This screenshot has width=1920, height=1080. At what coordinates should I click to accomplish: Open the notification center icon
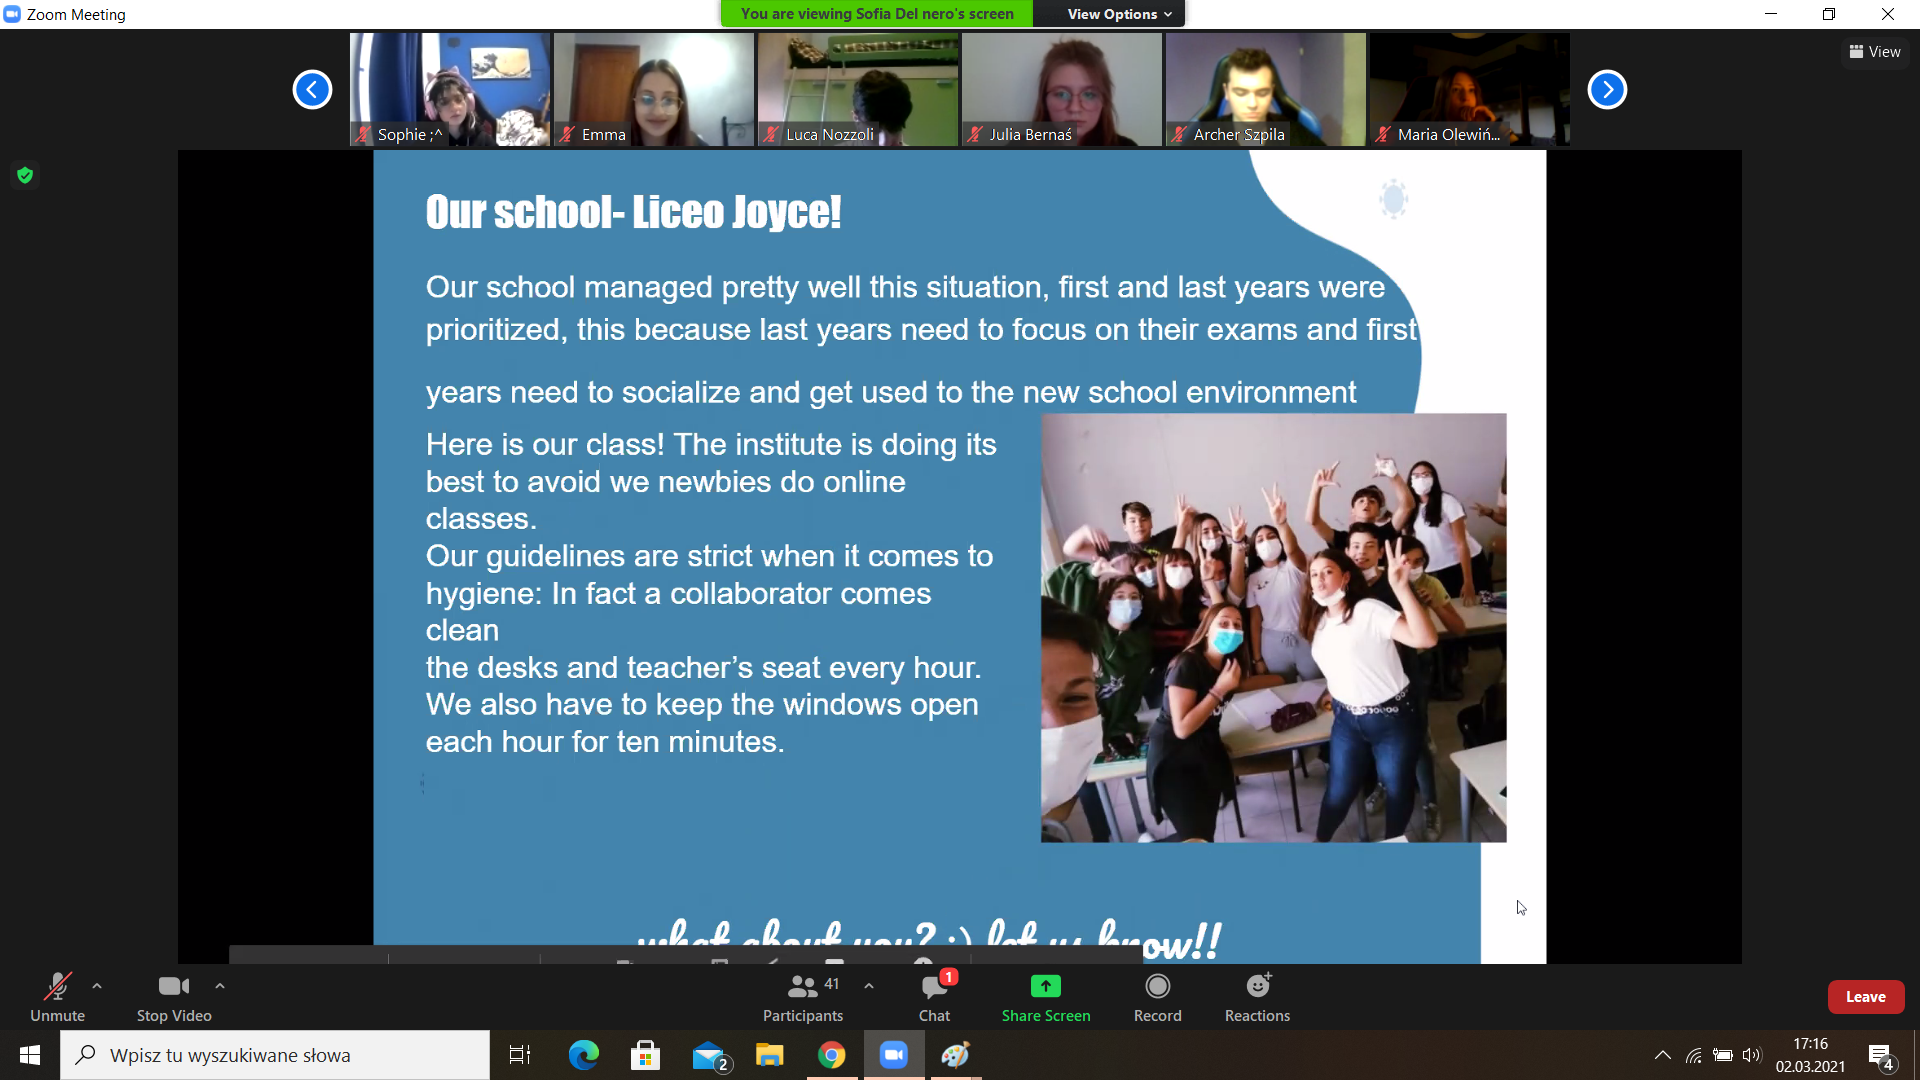point(1881,1056)
